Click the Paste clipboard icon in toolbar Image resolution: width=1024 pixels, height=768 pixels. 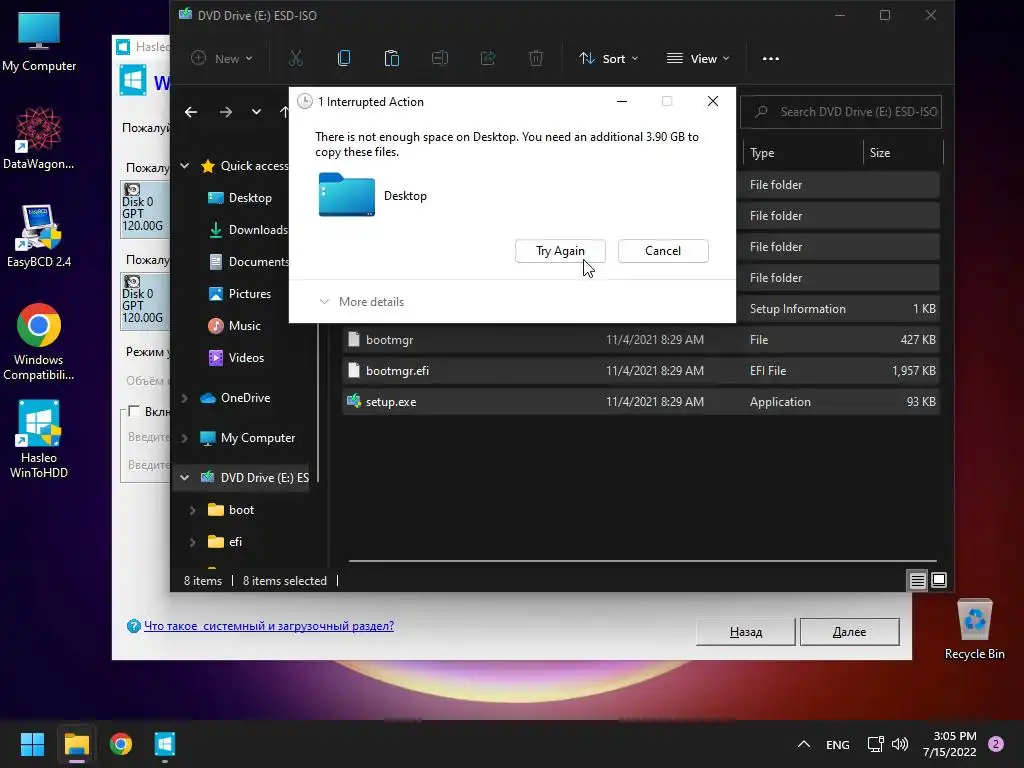coord(392,59)
